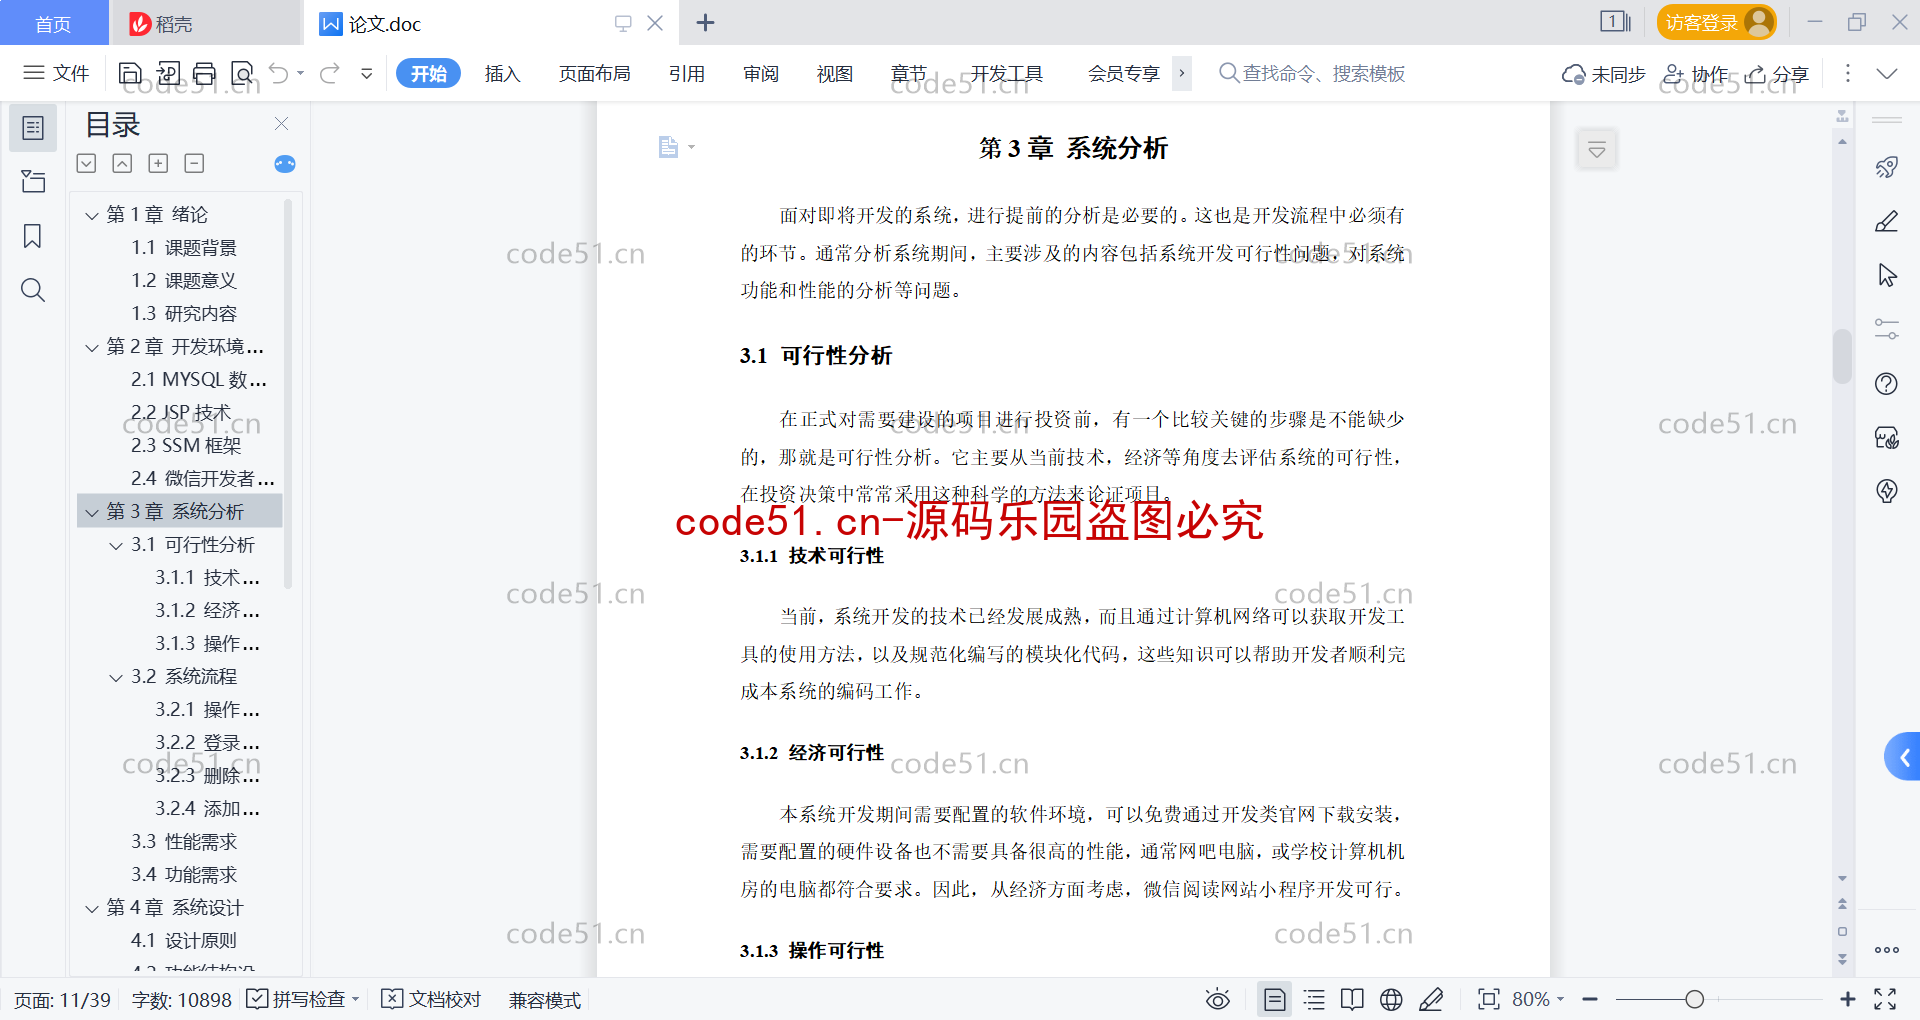Click the 分享 share button
Screen dimensions: 1920x1020
(1778, 73)
